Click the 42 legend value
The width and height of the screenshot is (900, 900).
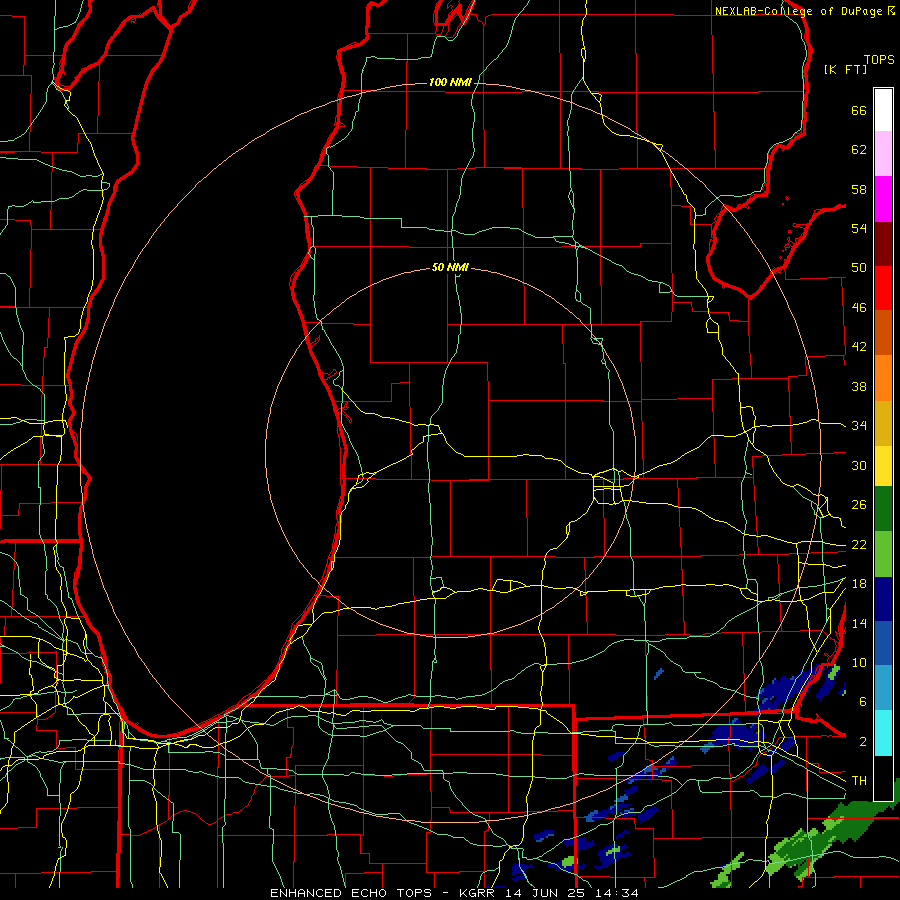859,347
